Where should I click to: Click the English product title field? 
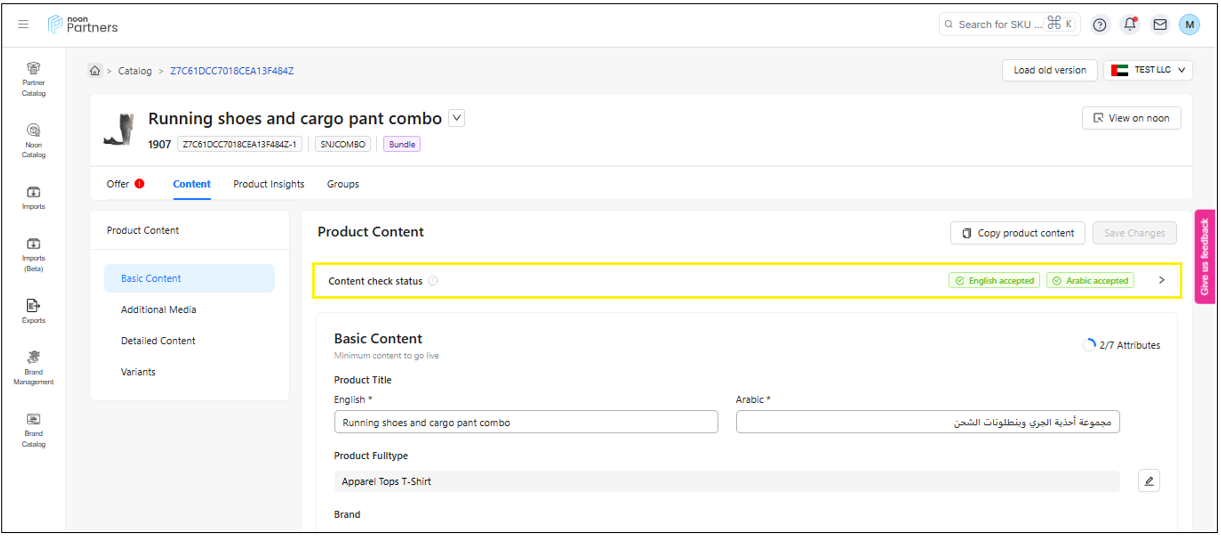click(526, 423)
